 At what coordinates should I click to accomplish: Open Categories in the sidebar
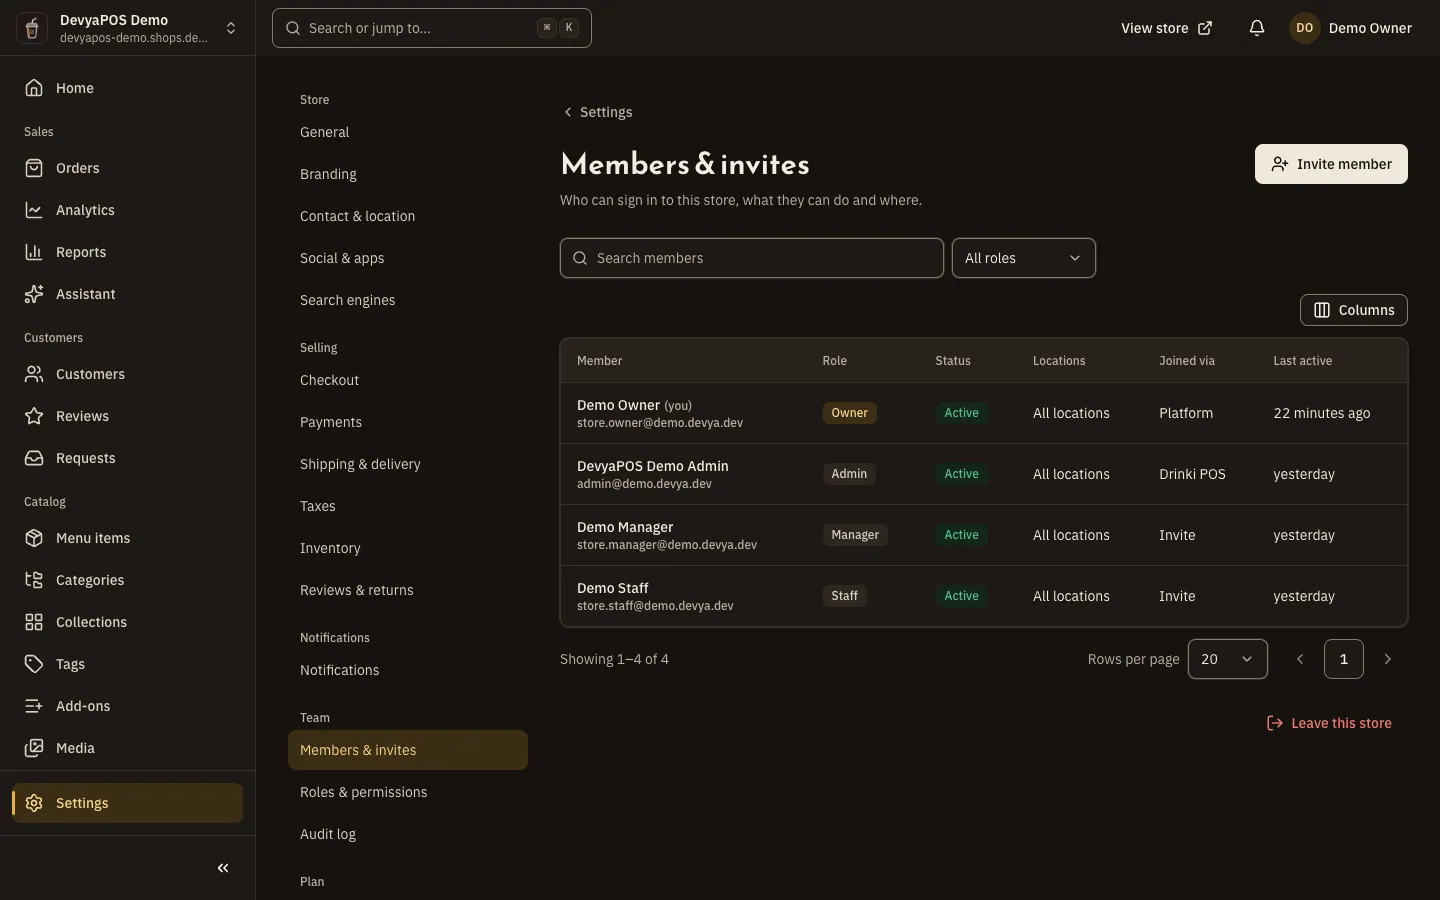(x=127, y=580)
